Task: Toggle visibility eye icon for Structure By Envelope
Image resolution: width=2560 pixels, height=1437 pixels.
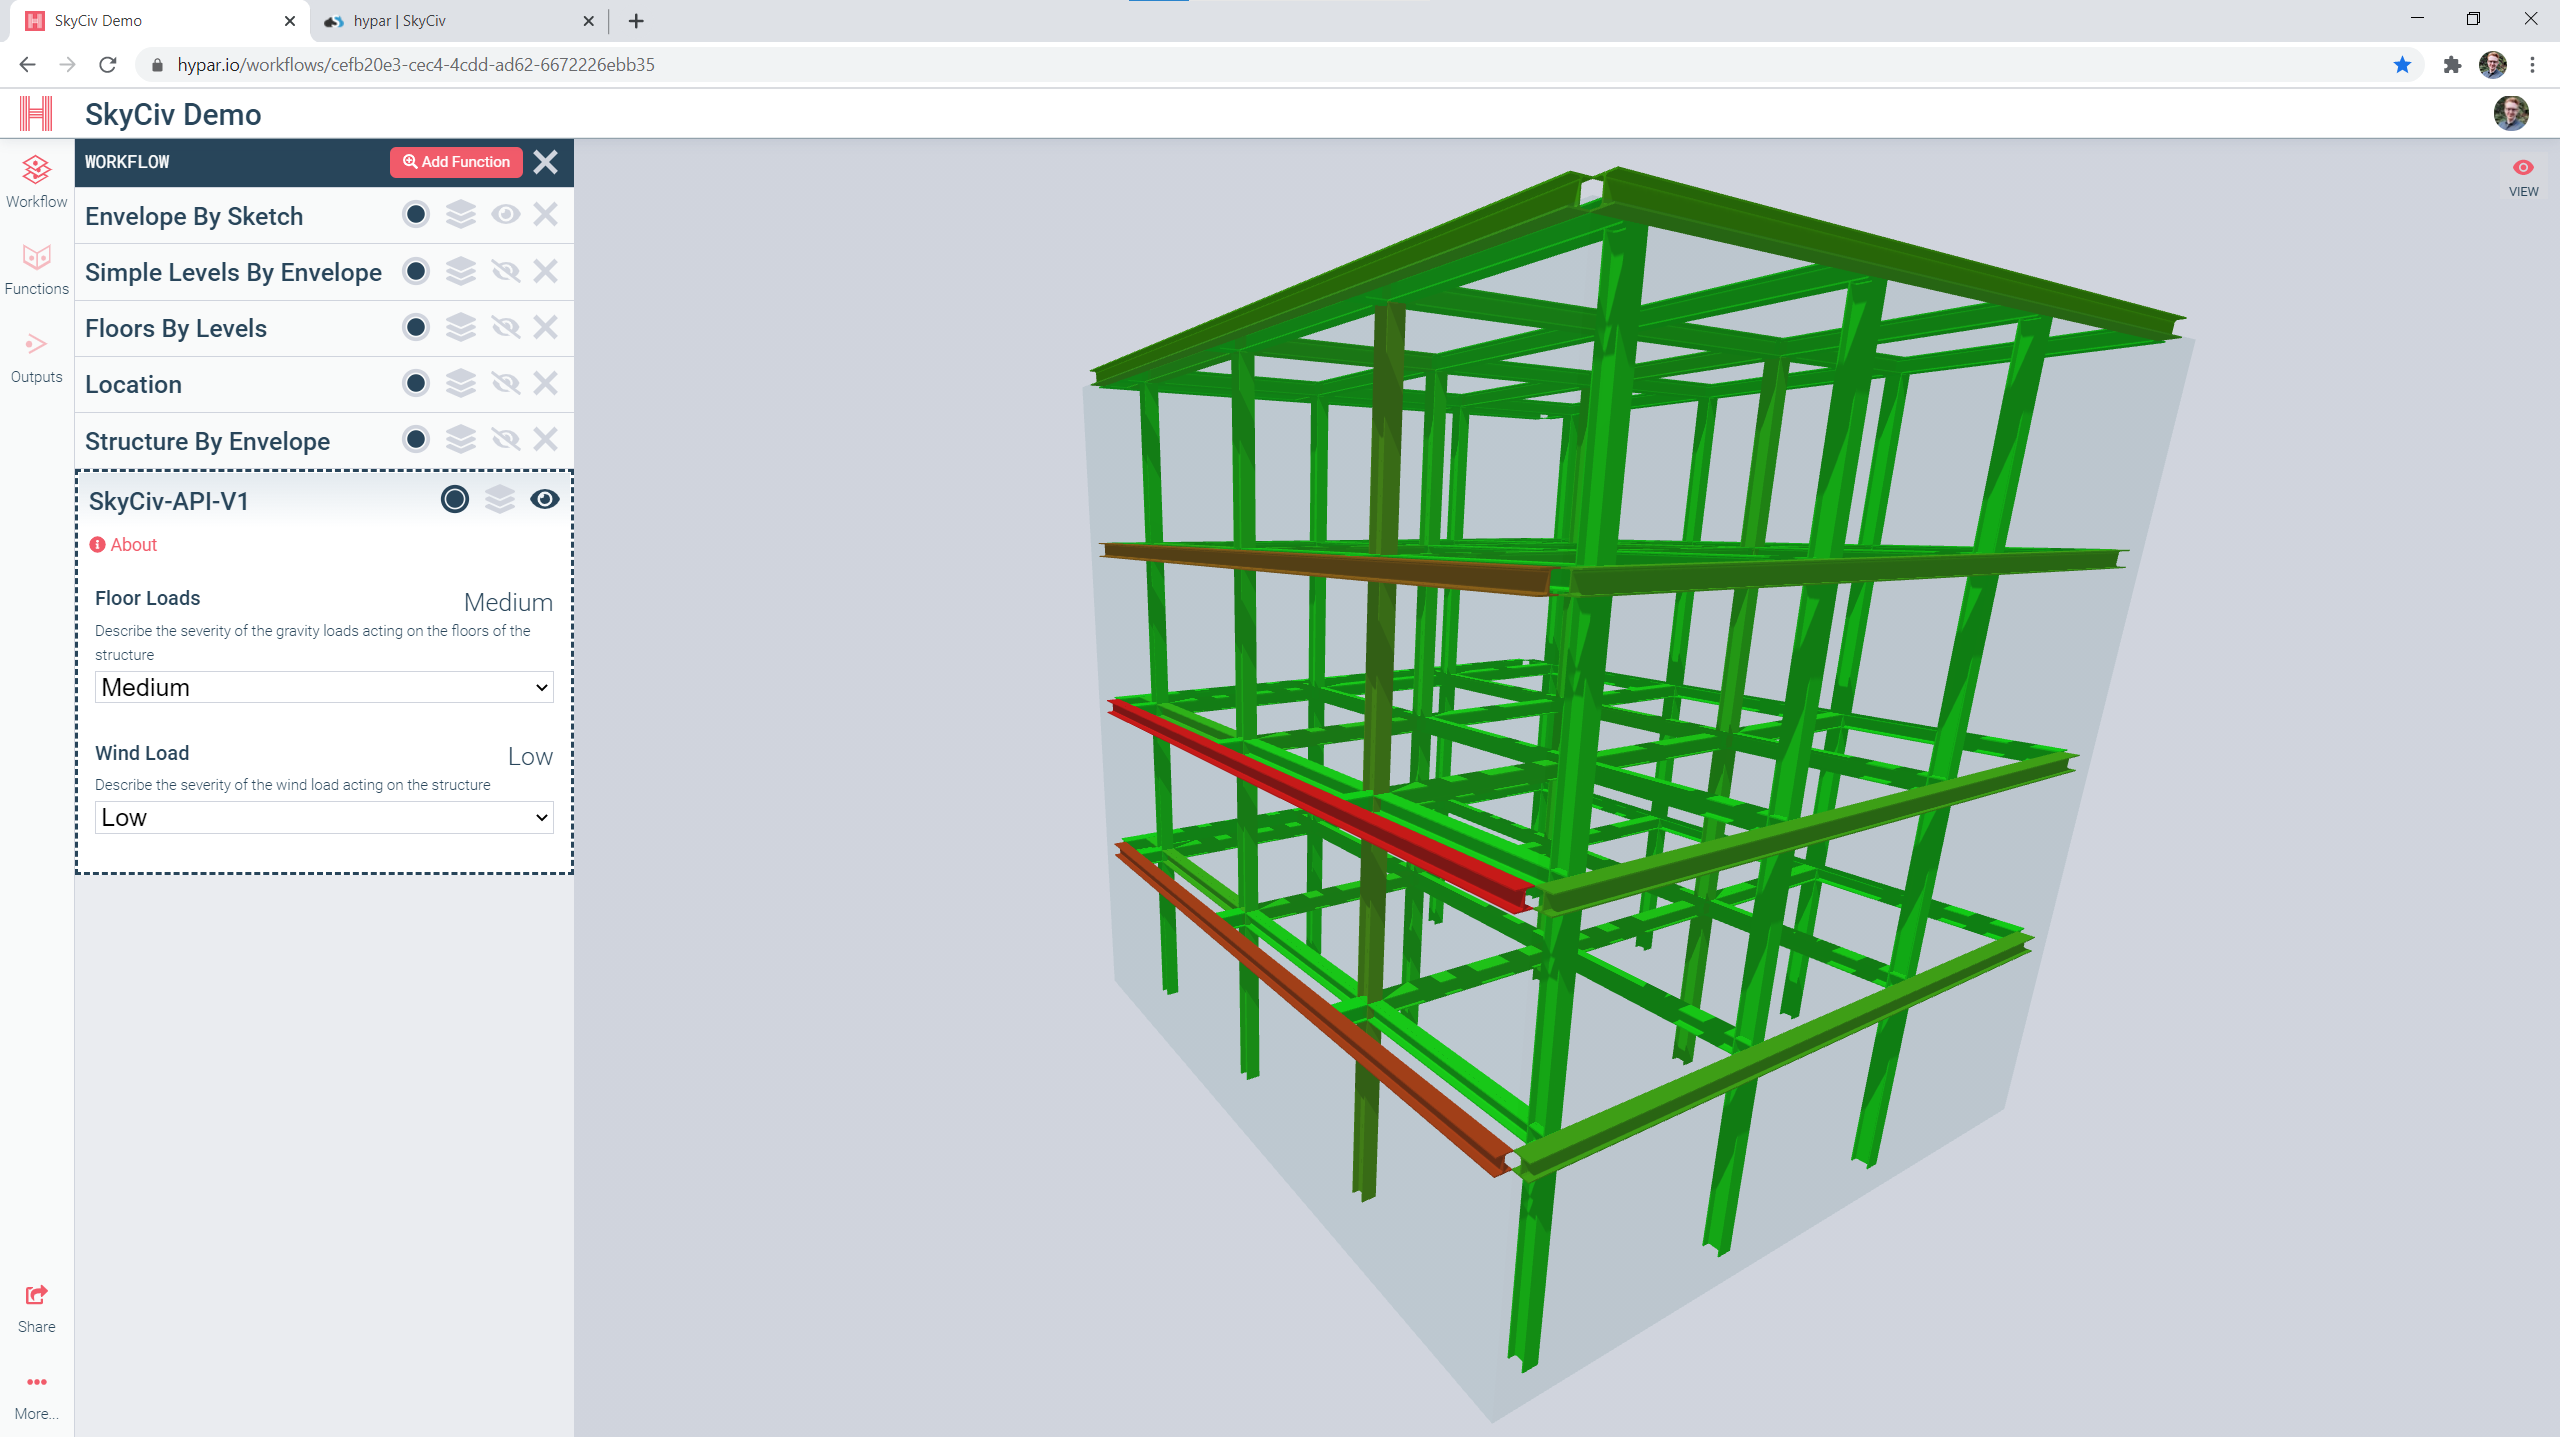Action: [x=505, y=440]
